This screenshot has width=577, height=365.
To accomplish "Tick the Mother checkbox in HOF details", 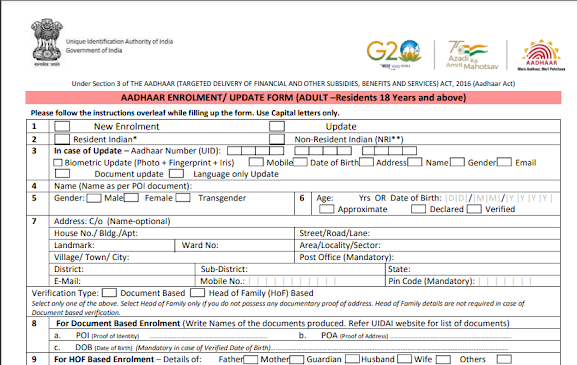I will tap(297, 359).
